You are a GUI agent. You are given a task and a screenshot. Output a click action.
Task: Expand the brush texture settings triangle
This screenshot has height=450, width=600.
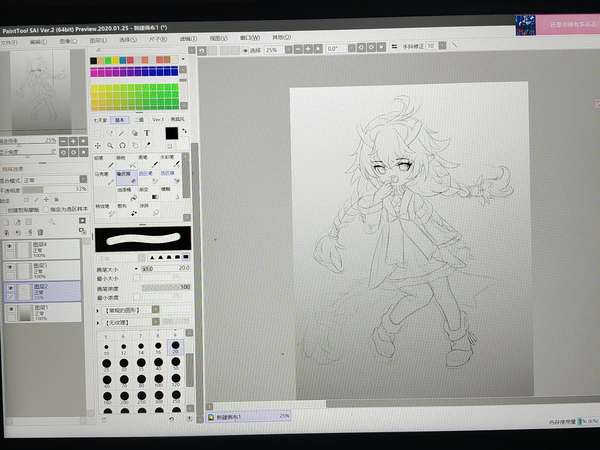click(x=98, y=323)
